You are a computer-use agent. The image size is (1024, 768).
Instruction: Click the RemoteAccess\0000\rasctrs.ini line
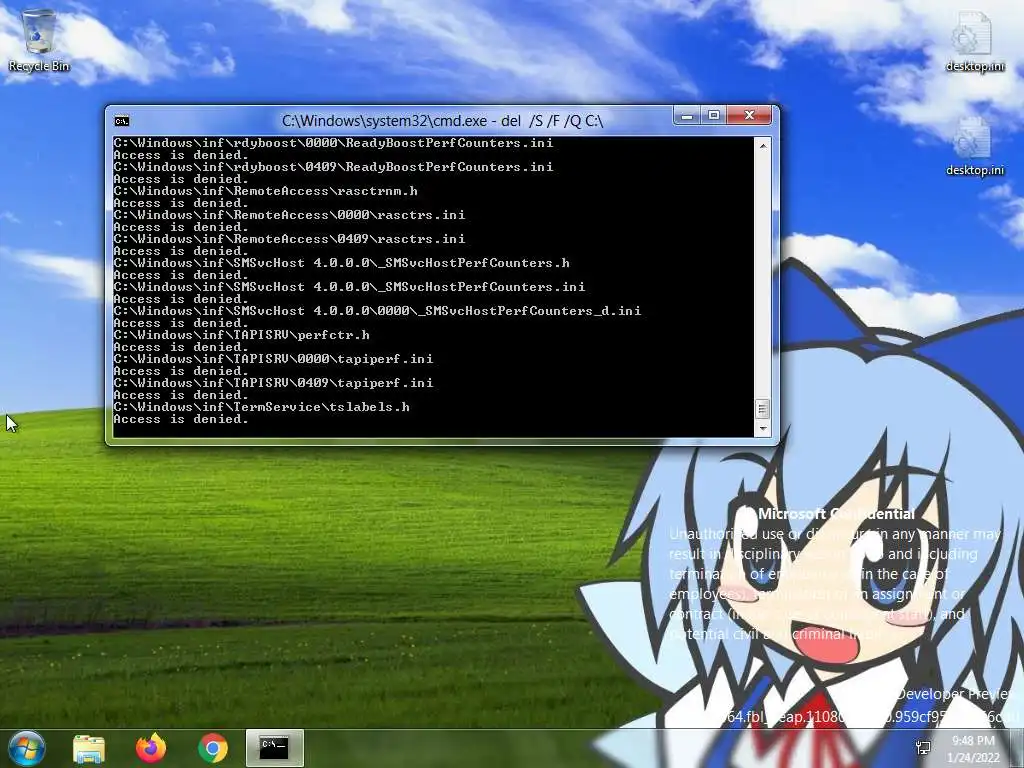(289, 215)
